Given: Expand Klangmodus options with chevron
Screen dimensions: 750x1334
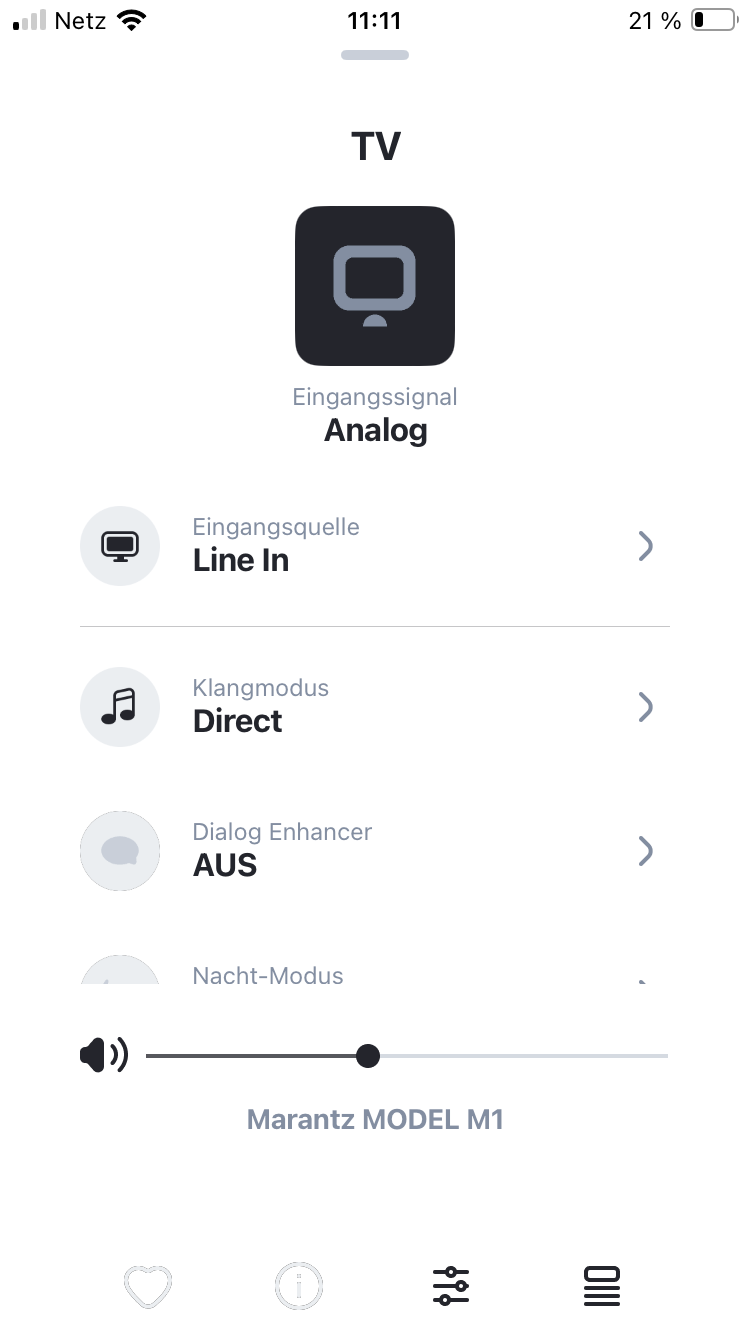Looking at the screenshot, I should 646,707.
